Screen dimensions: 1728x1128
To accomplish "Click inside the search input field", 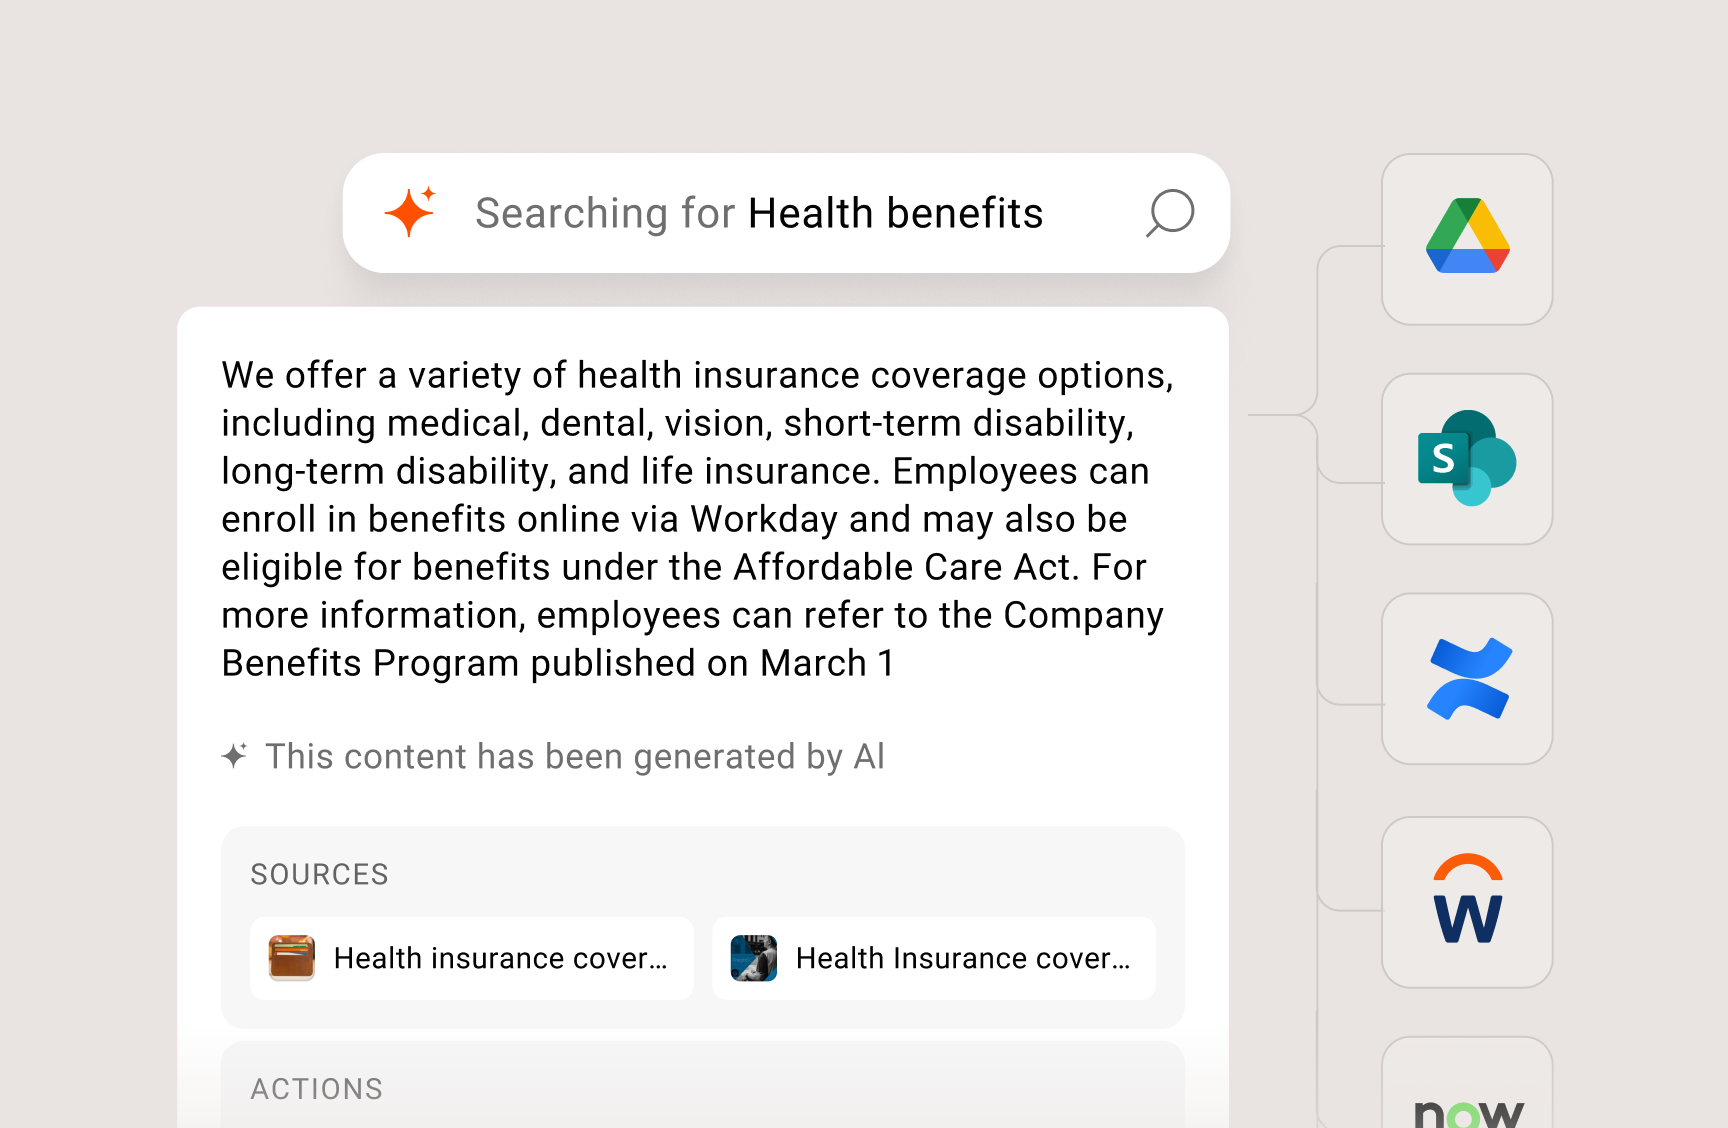I will coord(760,212).
